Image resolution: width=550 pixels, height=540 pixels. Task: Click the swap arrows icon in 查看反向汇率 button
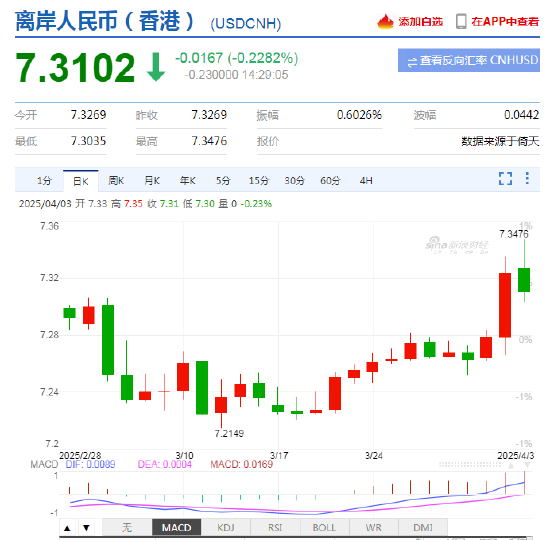tap(412, 62)
